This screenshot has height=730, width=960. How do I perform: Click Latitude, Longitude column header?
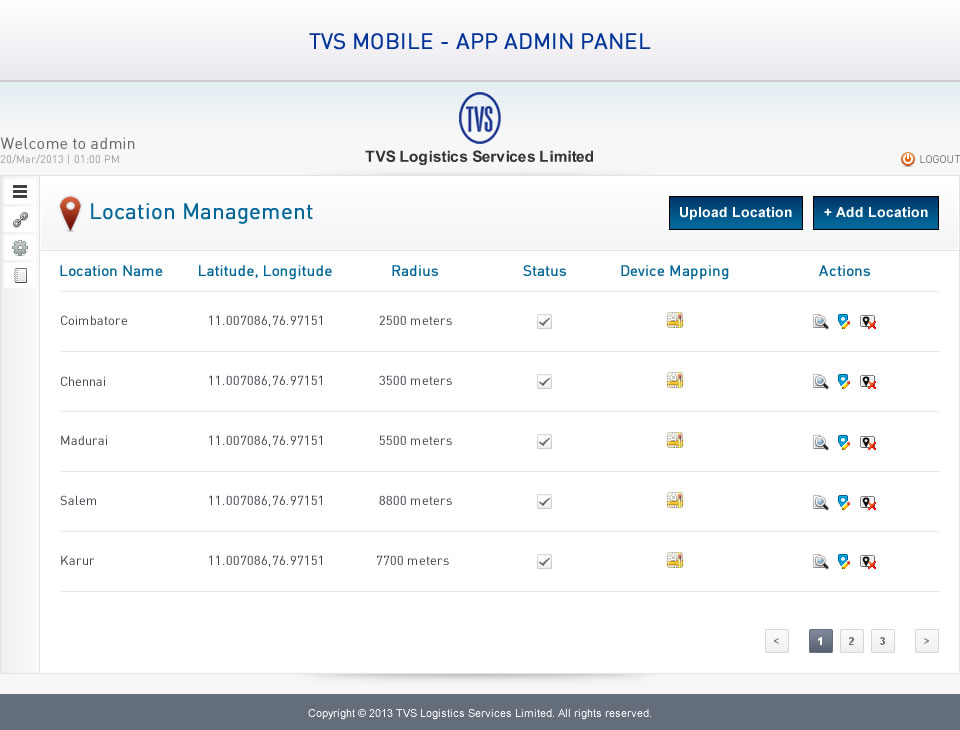tap(265, 271)
